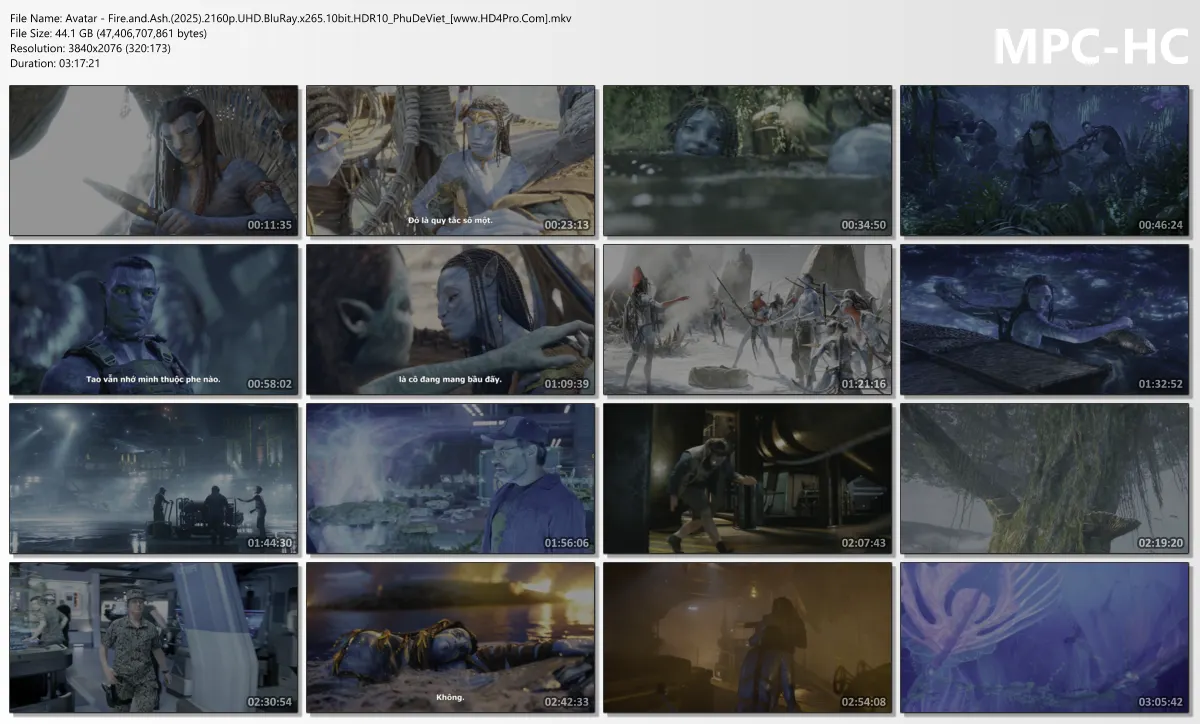
Task: Click the subtitle 'Không.'
Action: (451, 698)
